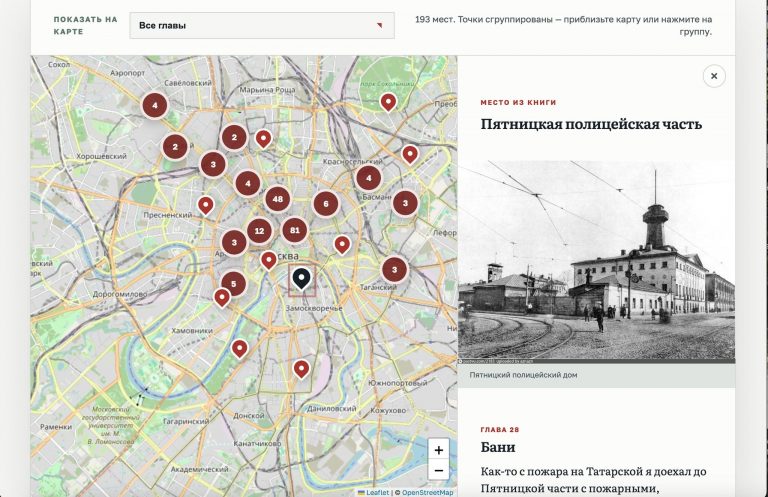Click the 'Показать на карте' label

point(86,25)
